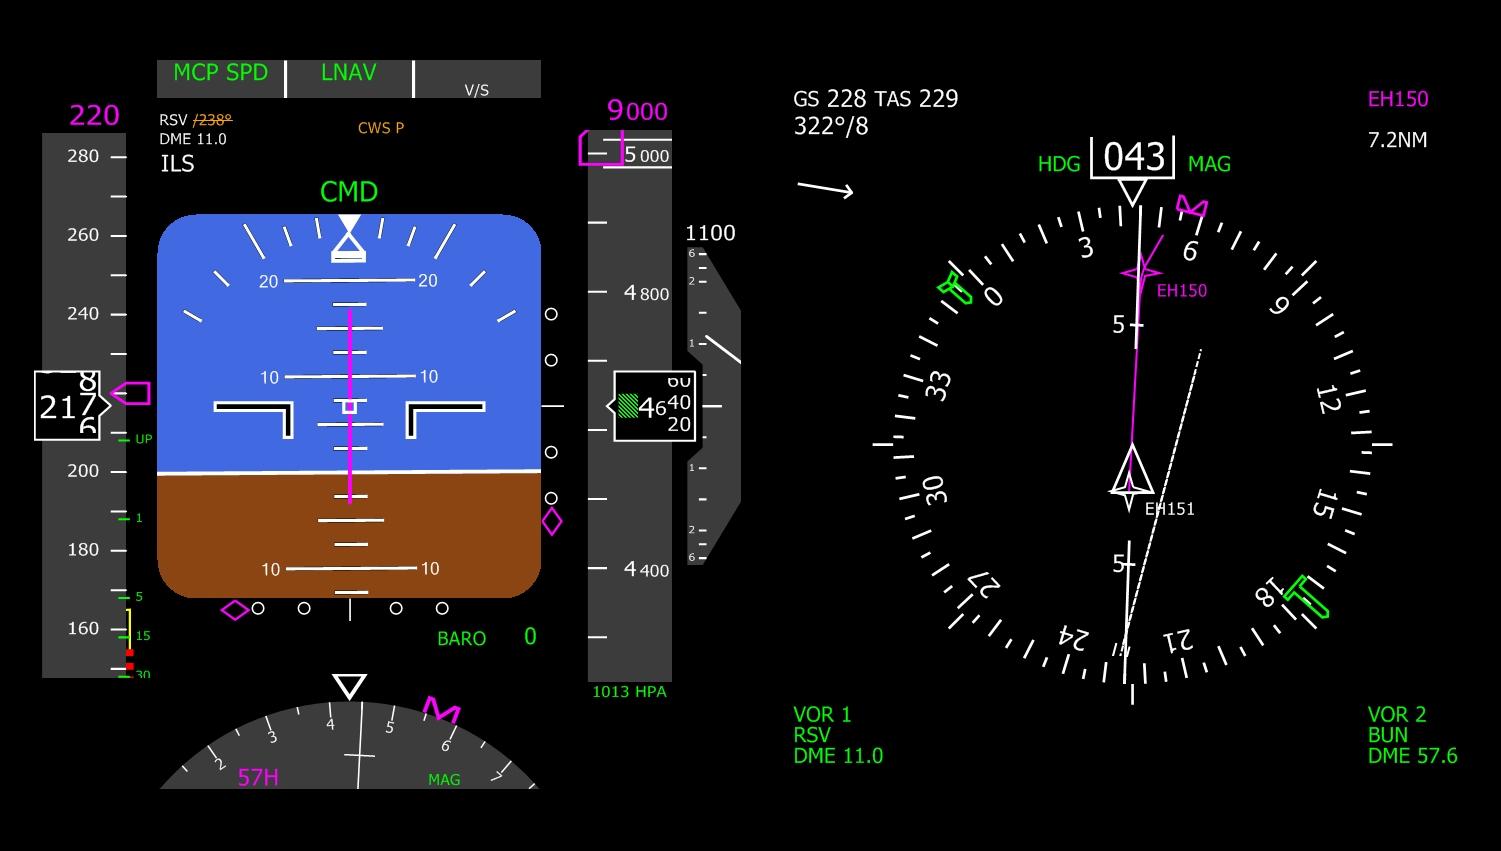Viewport: 1501px width, 851px height.
Task: Click the CMD autopilot status annunciation
Action: tap(349, 191)
